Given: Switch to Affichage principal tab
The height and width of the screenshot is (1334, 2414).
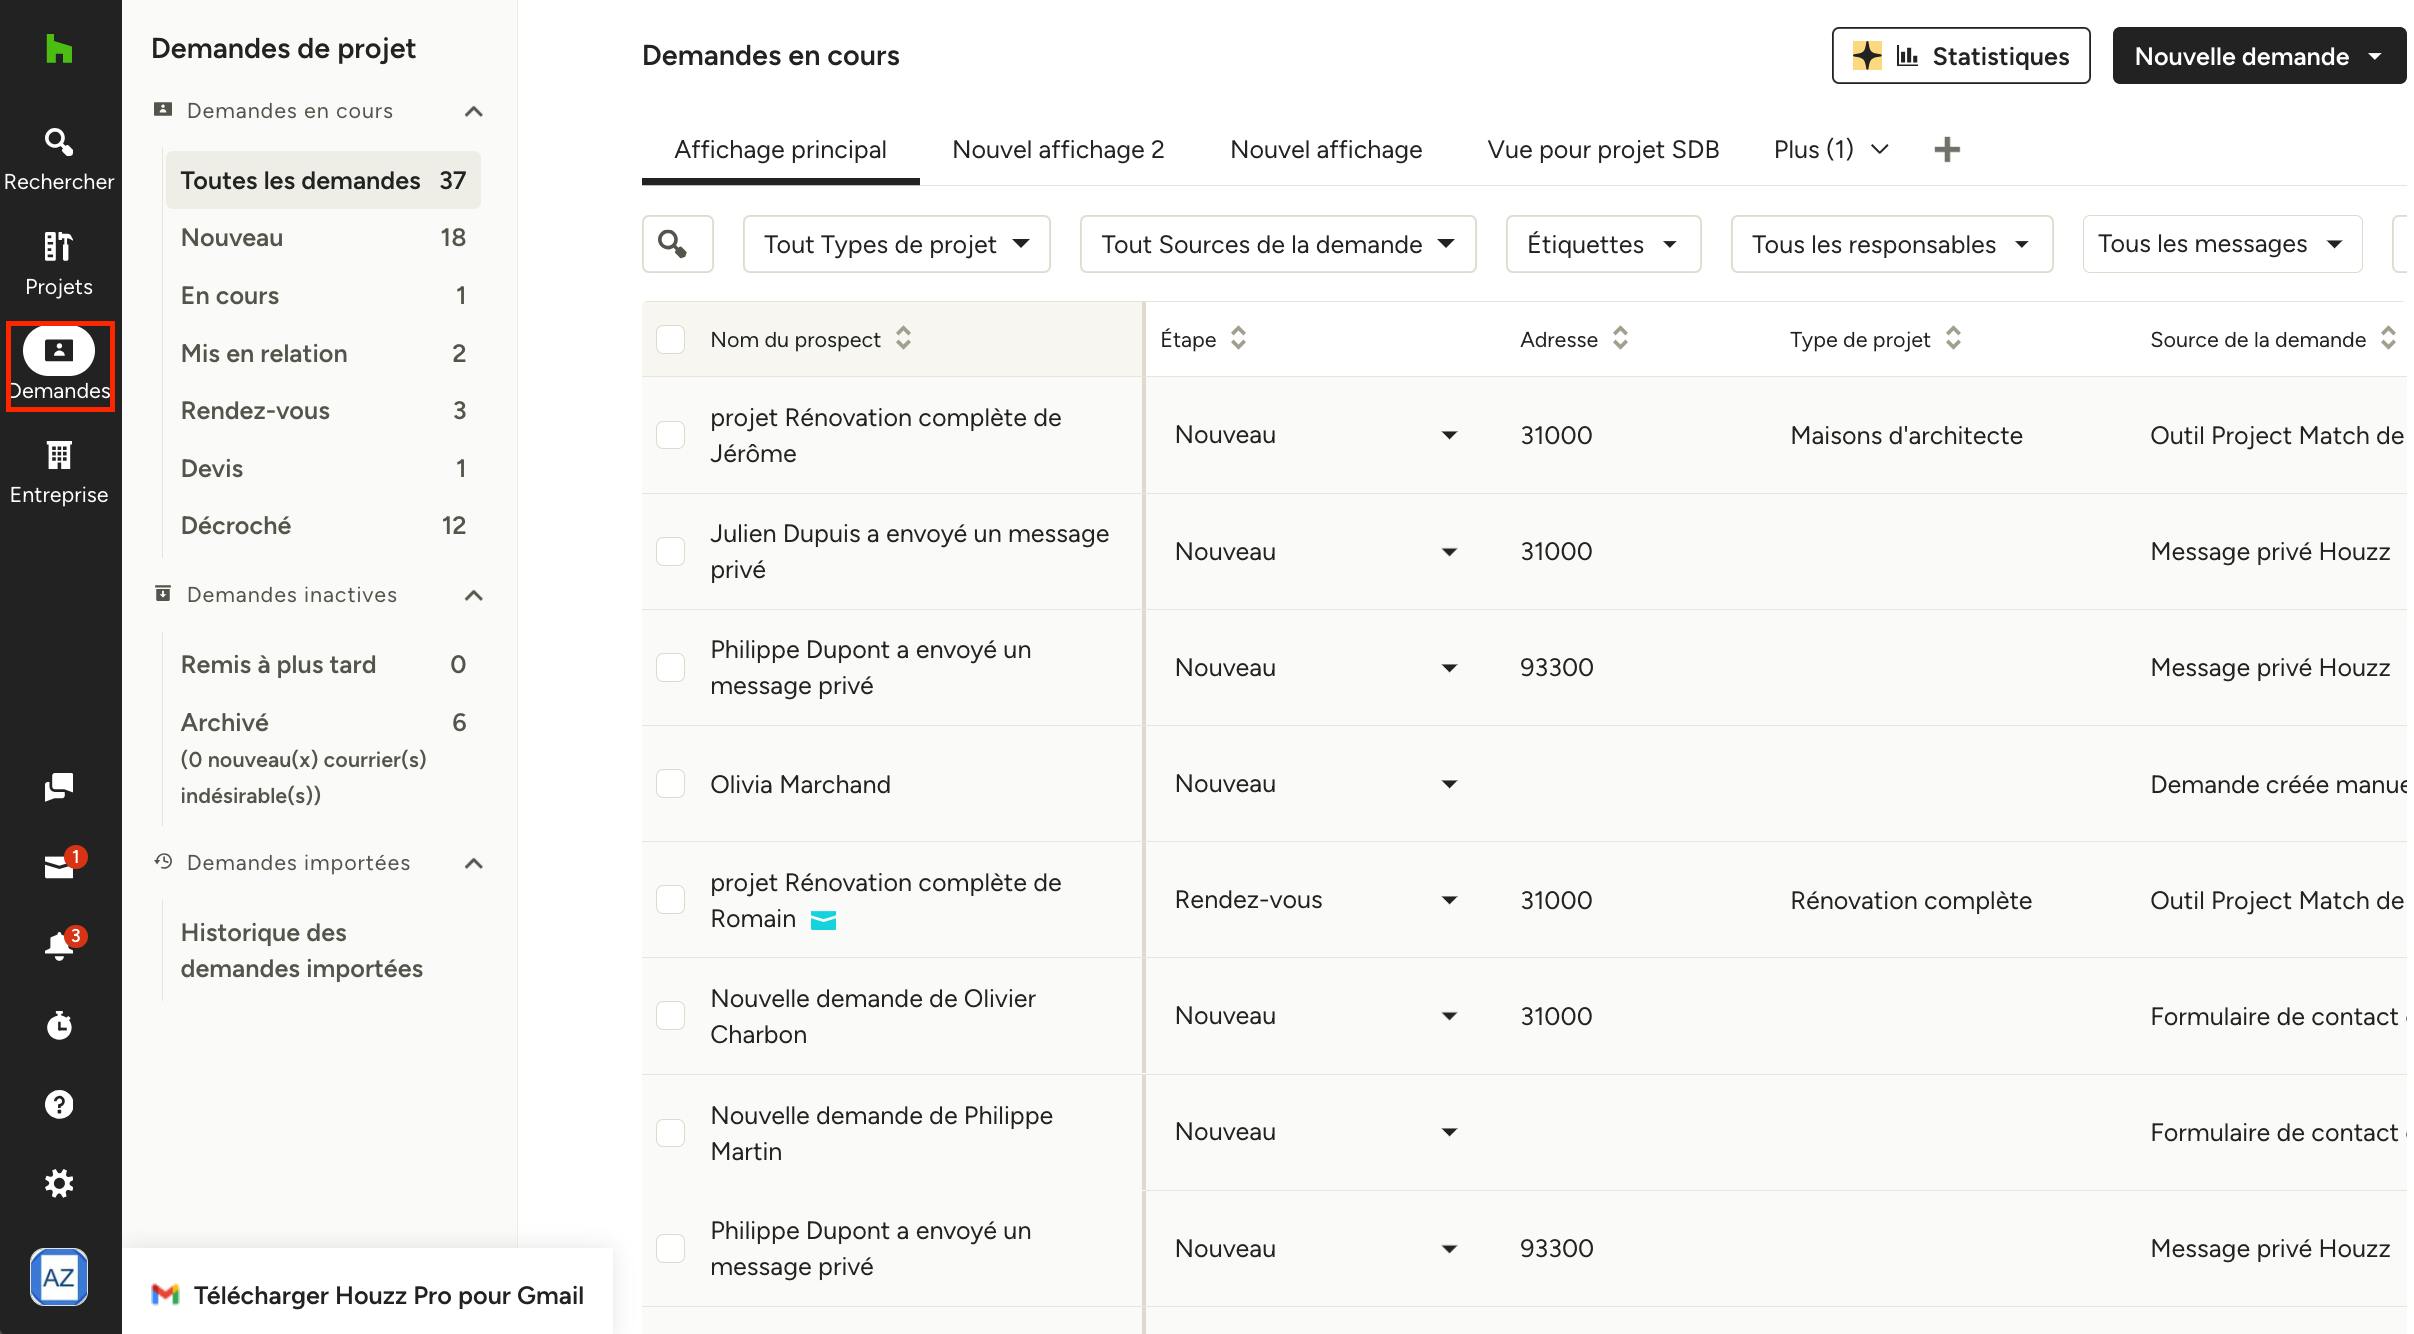Looking at the screenshot, I should coord(780,150).
